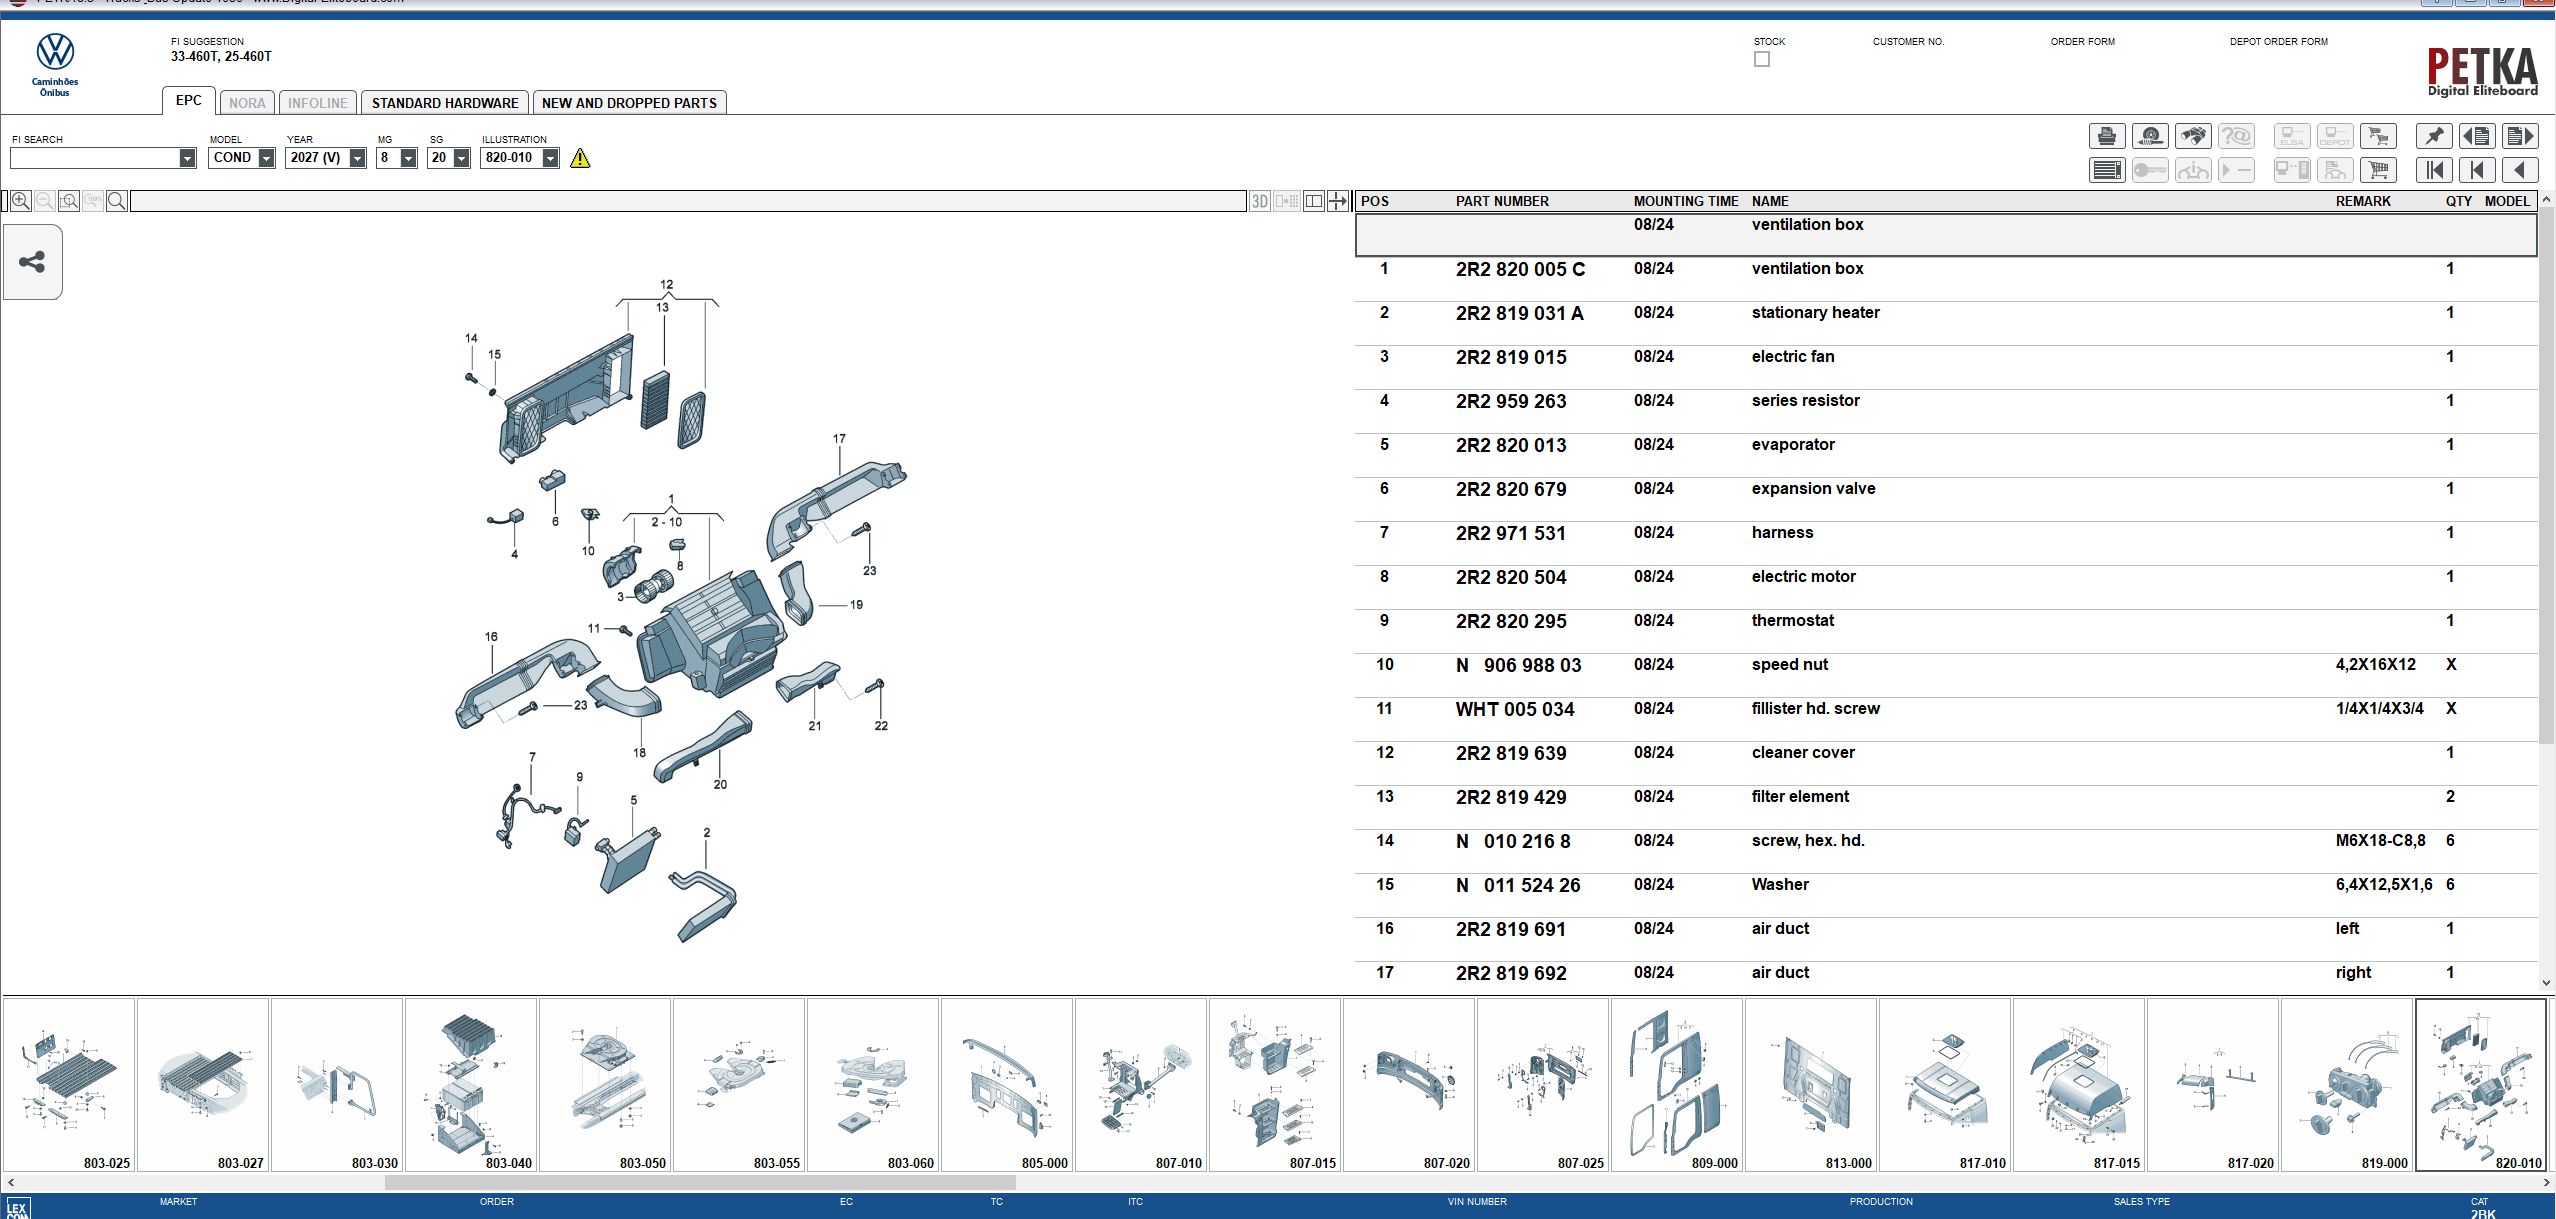Select part number 2R2 820 013 evaporator
2556x1219 pixels.
1510,445
